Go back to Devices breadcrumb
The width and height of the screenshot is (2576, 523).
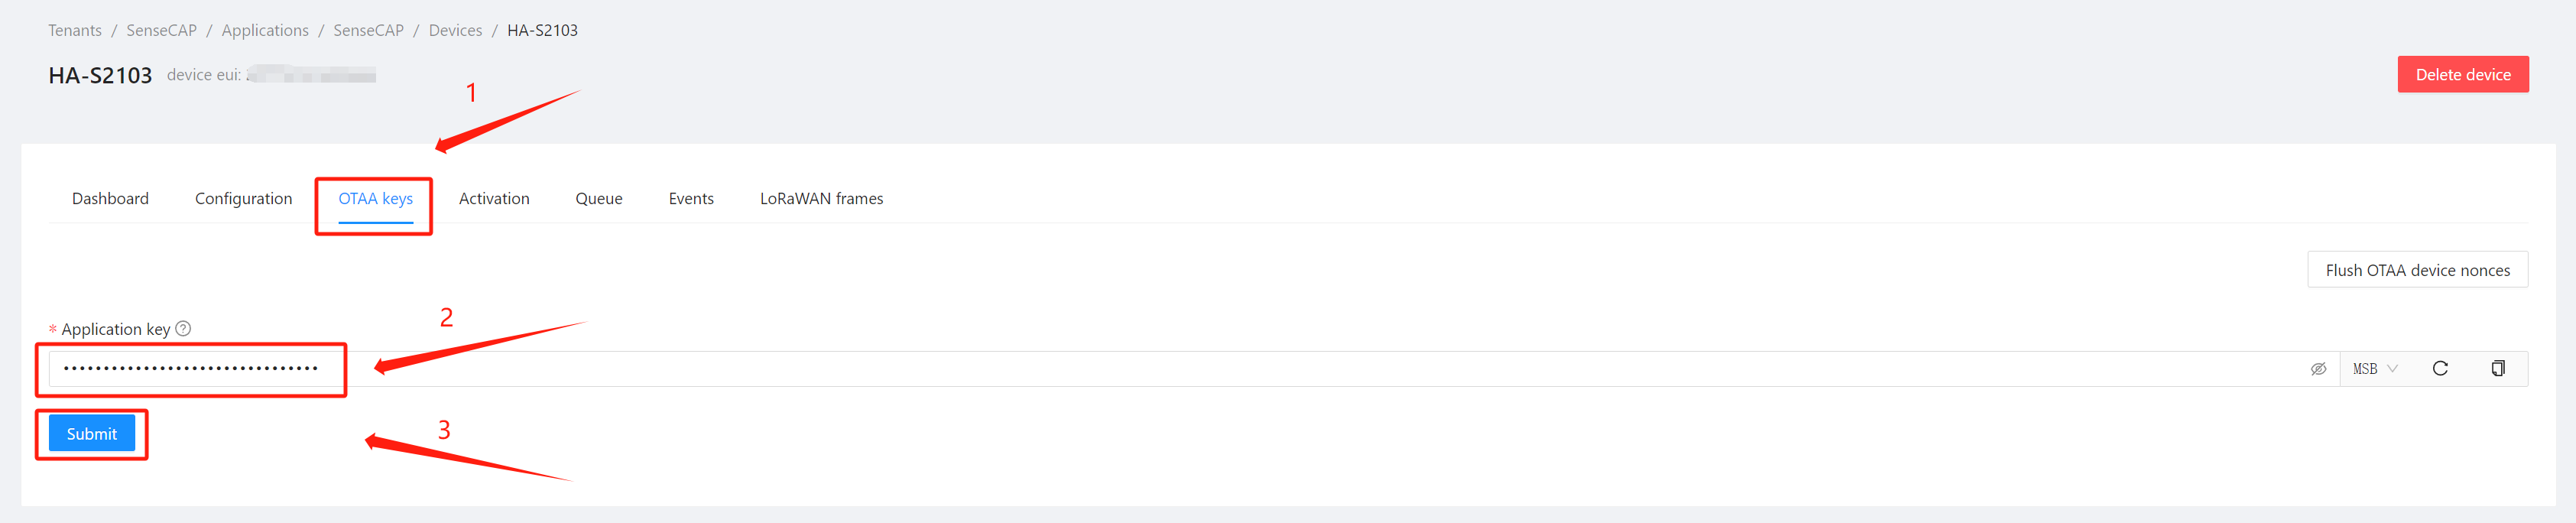tap(455, 30)
